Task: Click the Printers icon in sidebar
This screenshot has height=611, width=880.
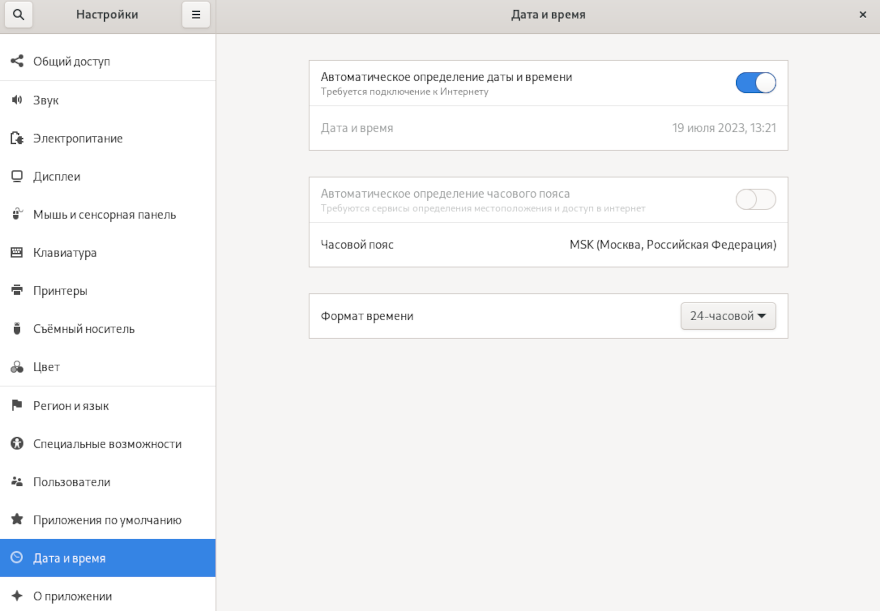Action: tap(17, 290)
